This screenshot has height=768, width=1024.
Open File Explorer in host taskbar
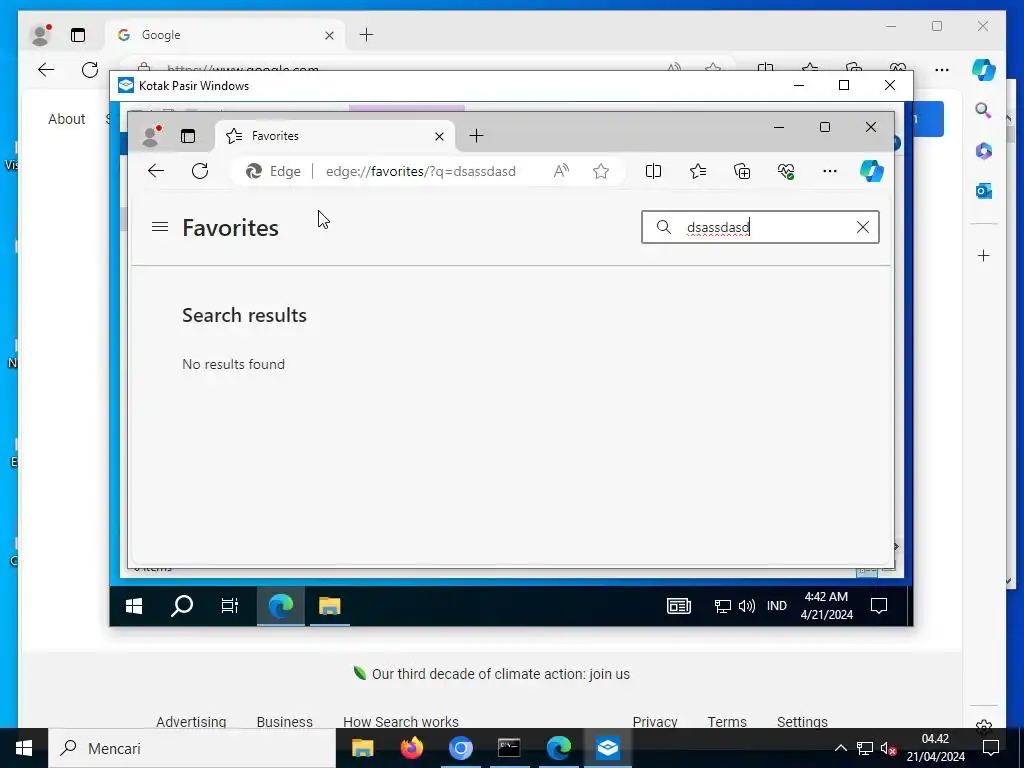362,748
